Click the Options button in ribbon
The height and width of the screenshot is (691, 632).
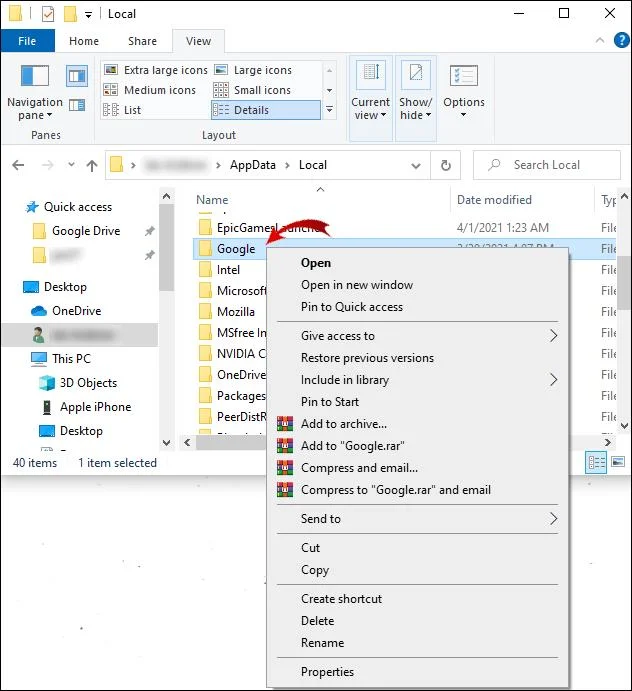464,93
